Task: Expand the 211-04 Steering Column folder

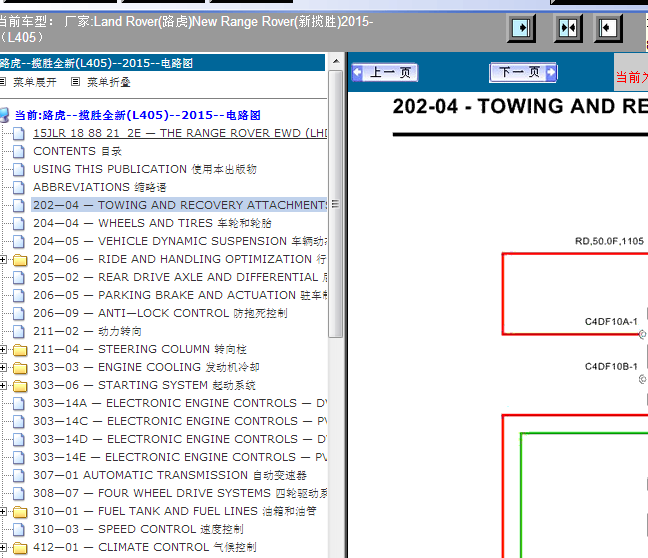Action: 3,350
